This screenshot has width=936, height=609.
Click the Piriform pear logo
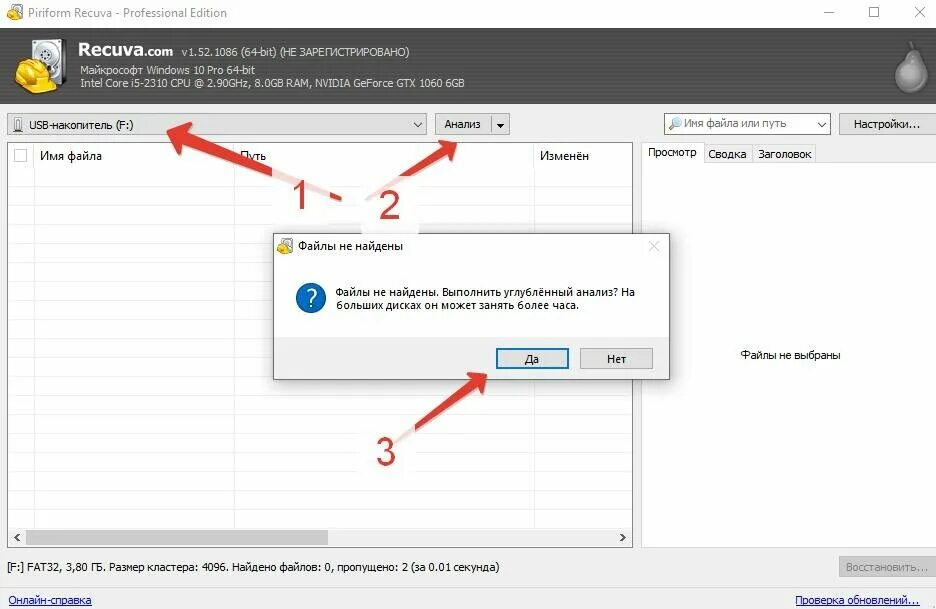coord(911,67)
